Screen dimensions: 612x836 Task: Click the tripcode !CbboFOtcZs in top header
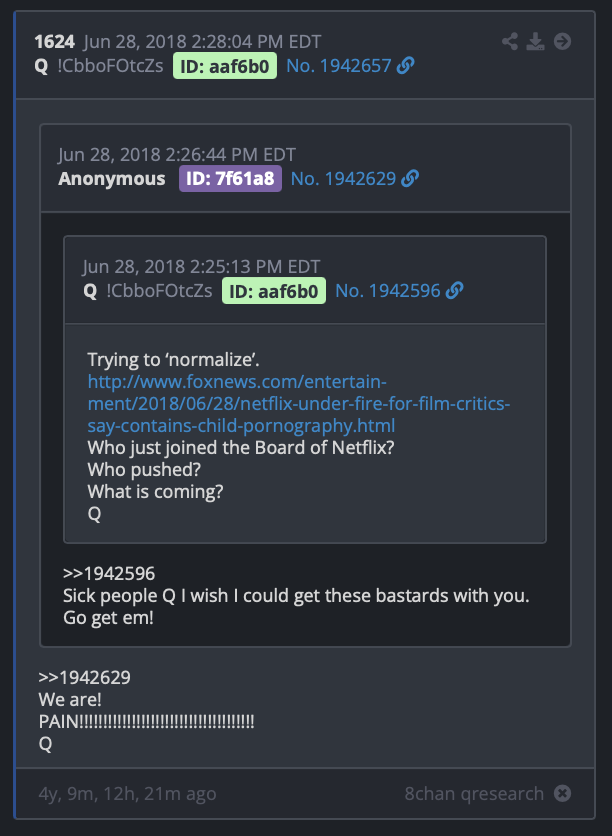point(110,66)
